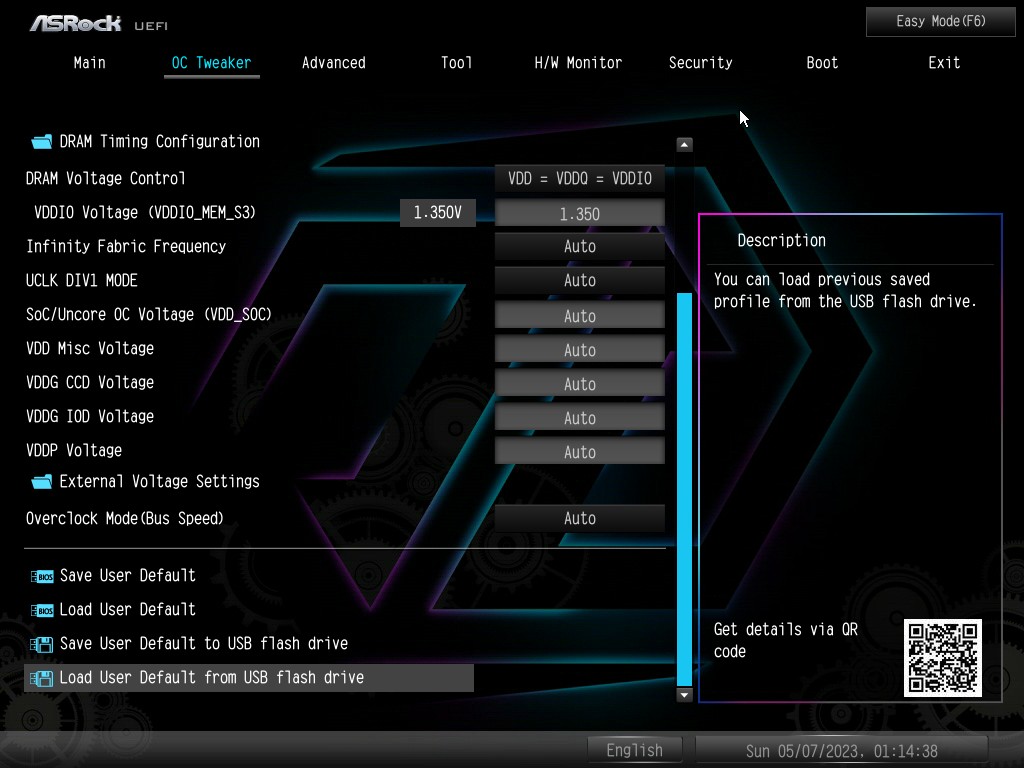Click the Save to USB flash drive icon
The height and width of the screenshot is (768, 1024).
[42, 644]
